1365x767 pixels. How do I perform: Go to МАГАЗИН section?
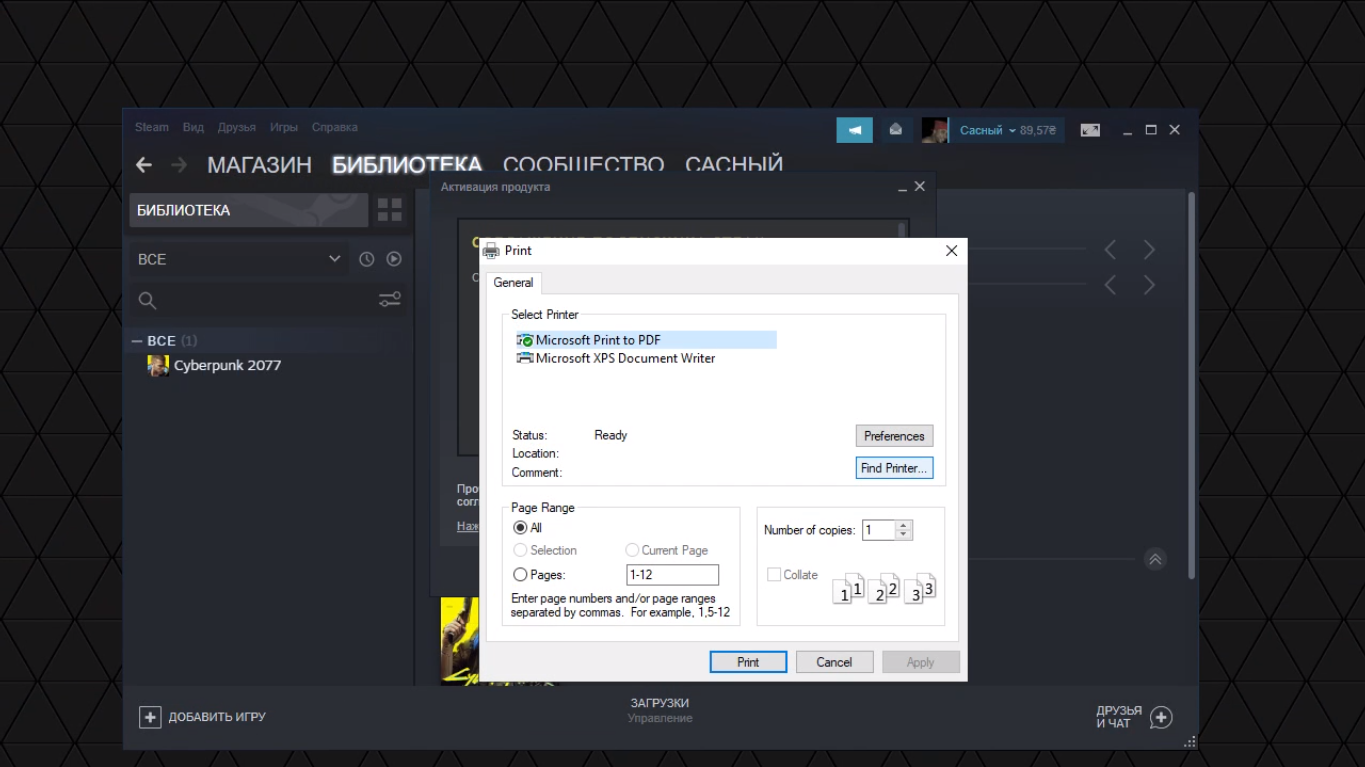(x=259, y=165)
